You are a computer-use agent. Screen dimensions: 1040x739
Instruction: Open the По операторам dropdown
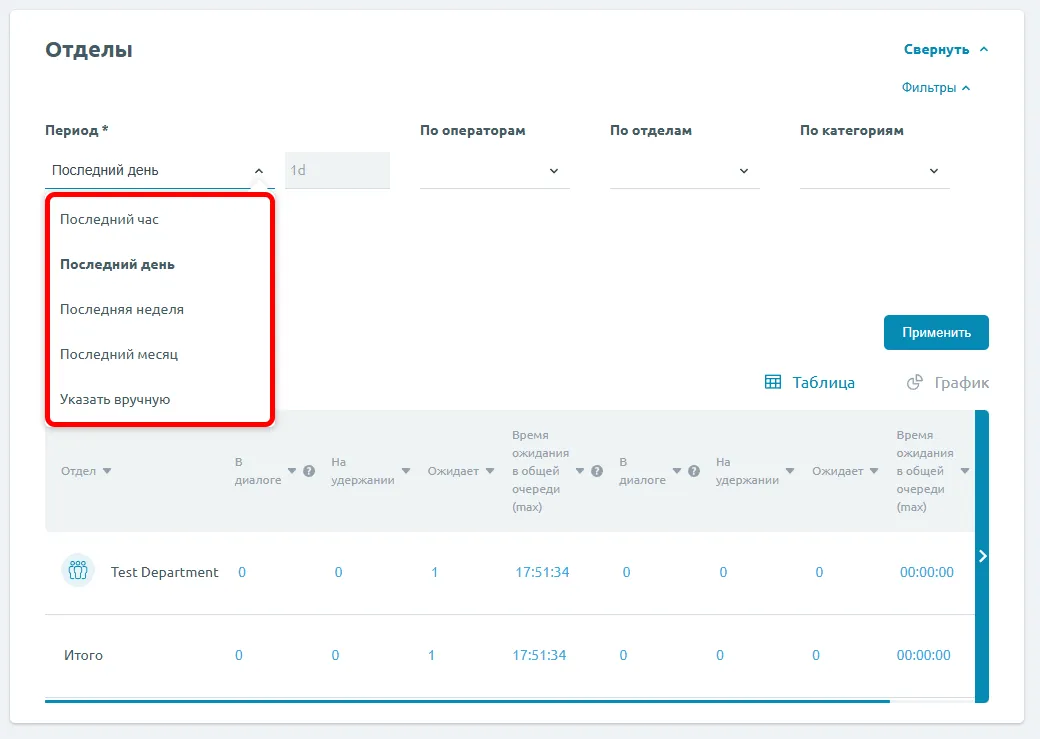[x=494, y=171]
